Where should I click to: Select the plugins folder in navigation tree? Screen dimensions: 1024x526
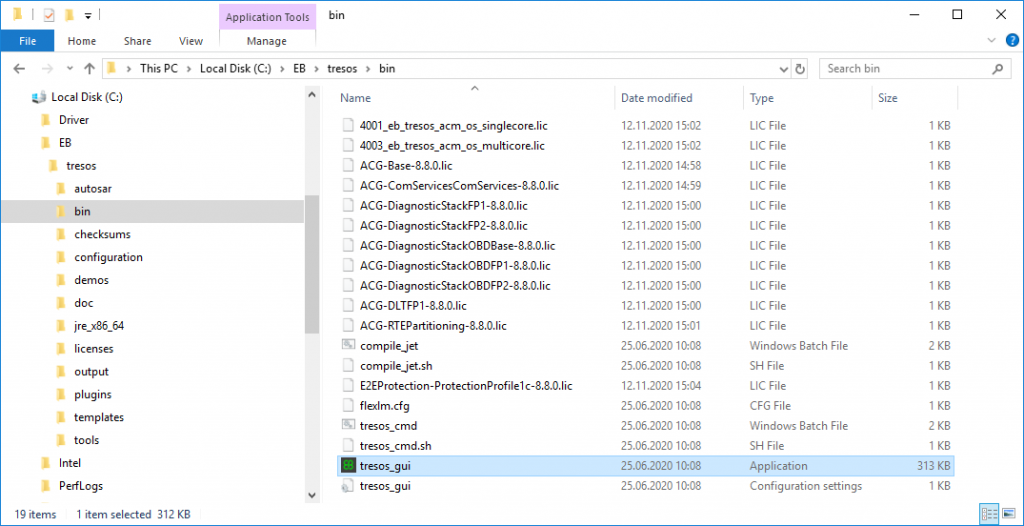[92, 395]
